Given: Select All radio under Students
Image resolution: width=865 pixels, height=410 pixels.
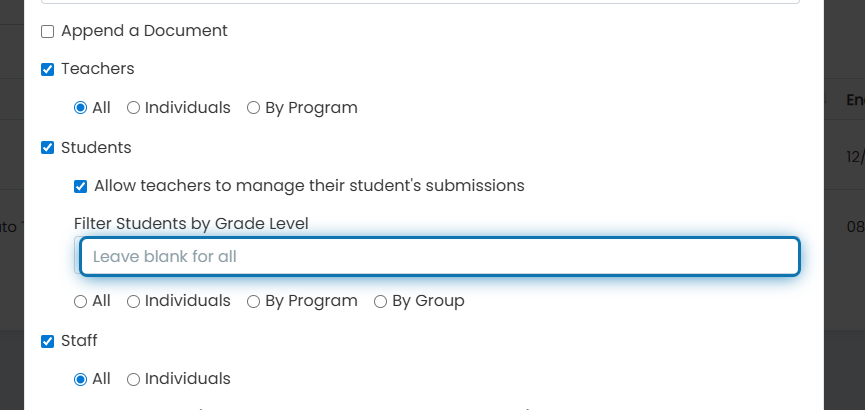Looking at the screenshot, I should (81, 301).
